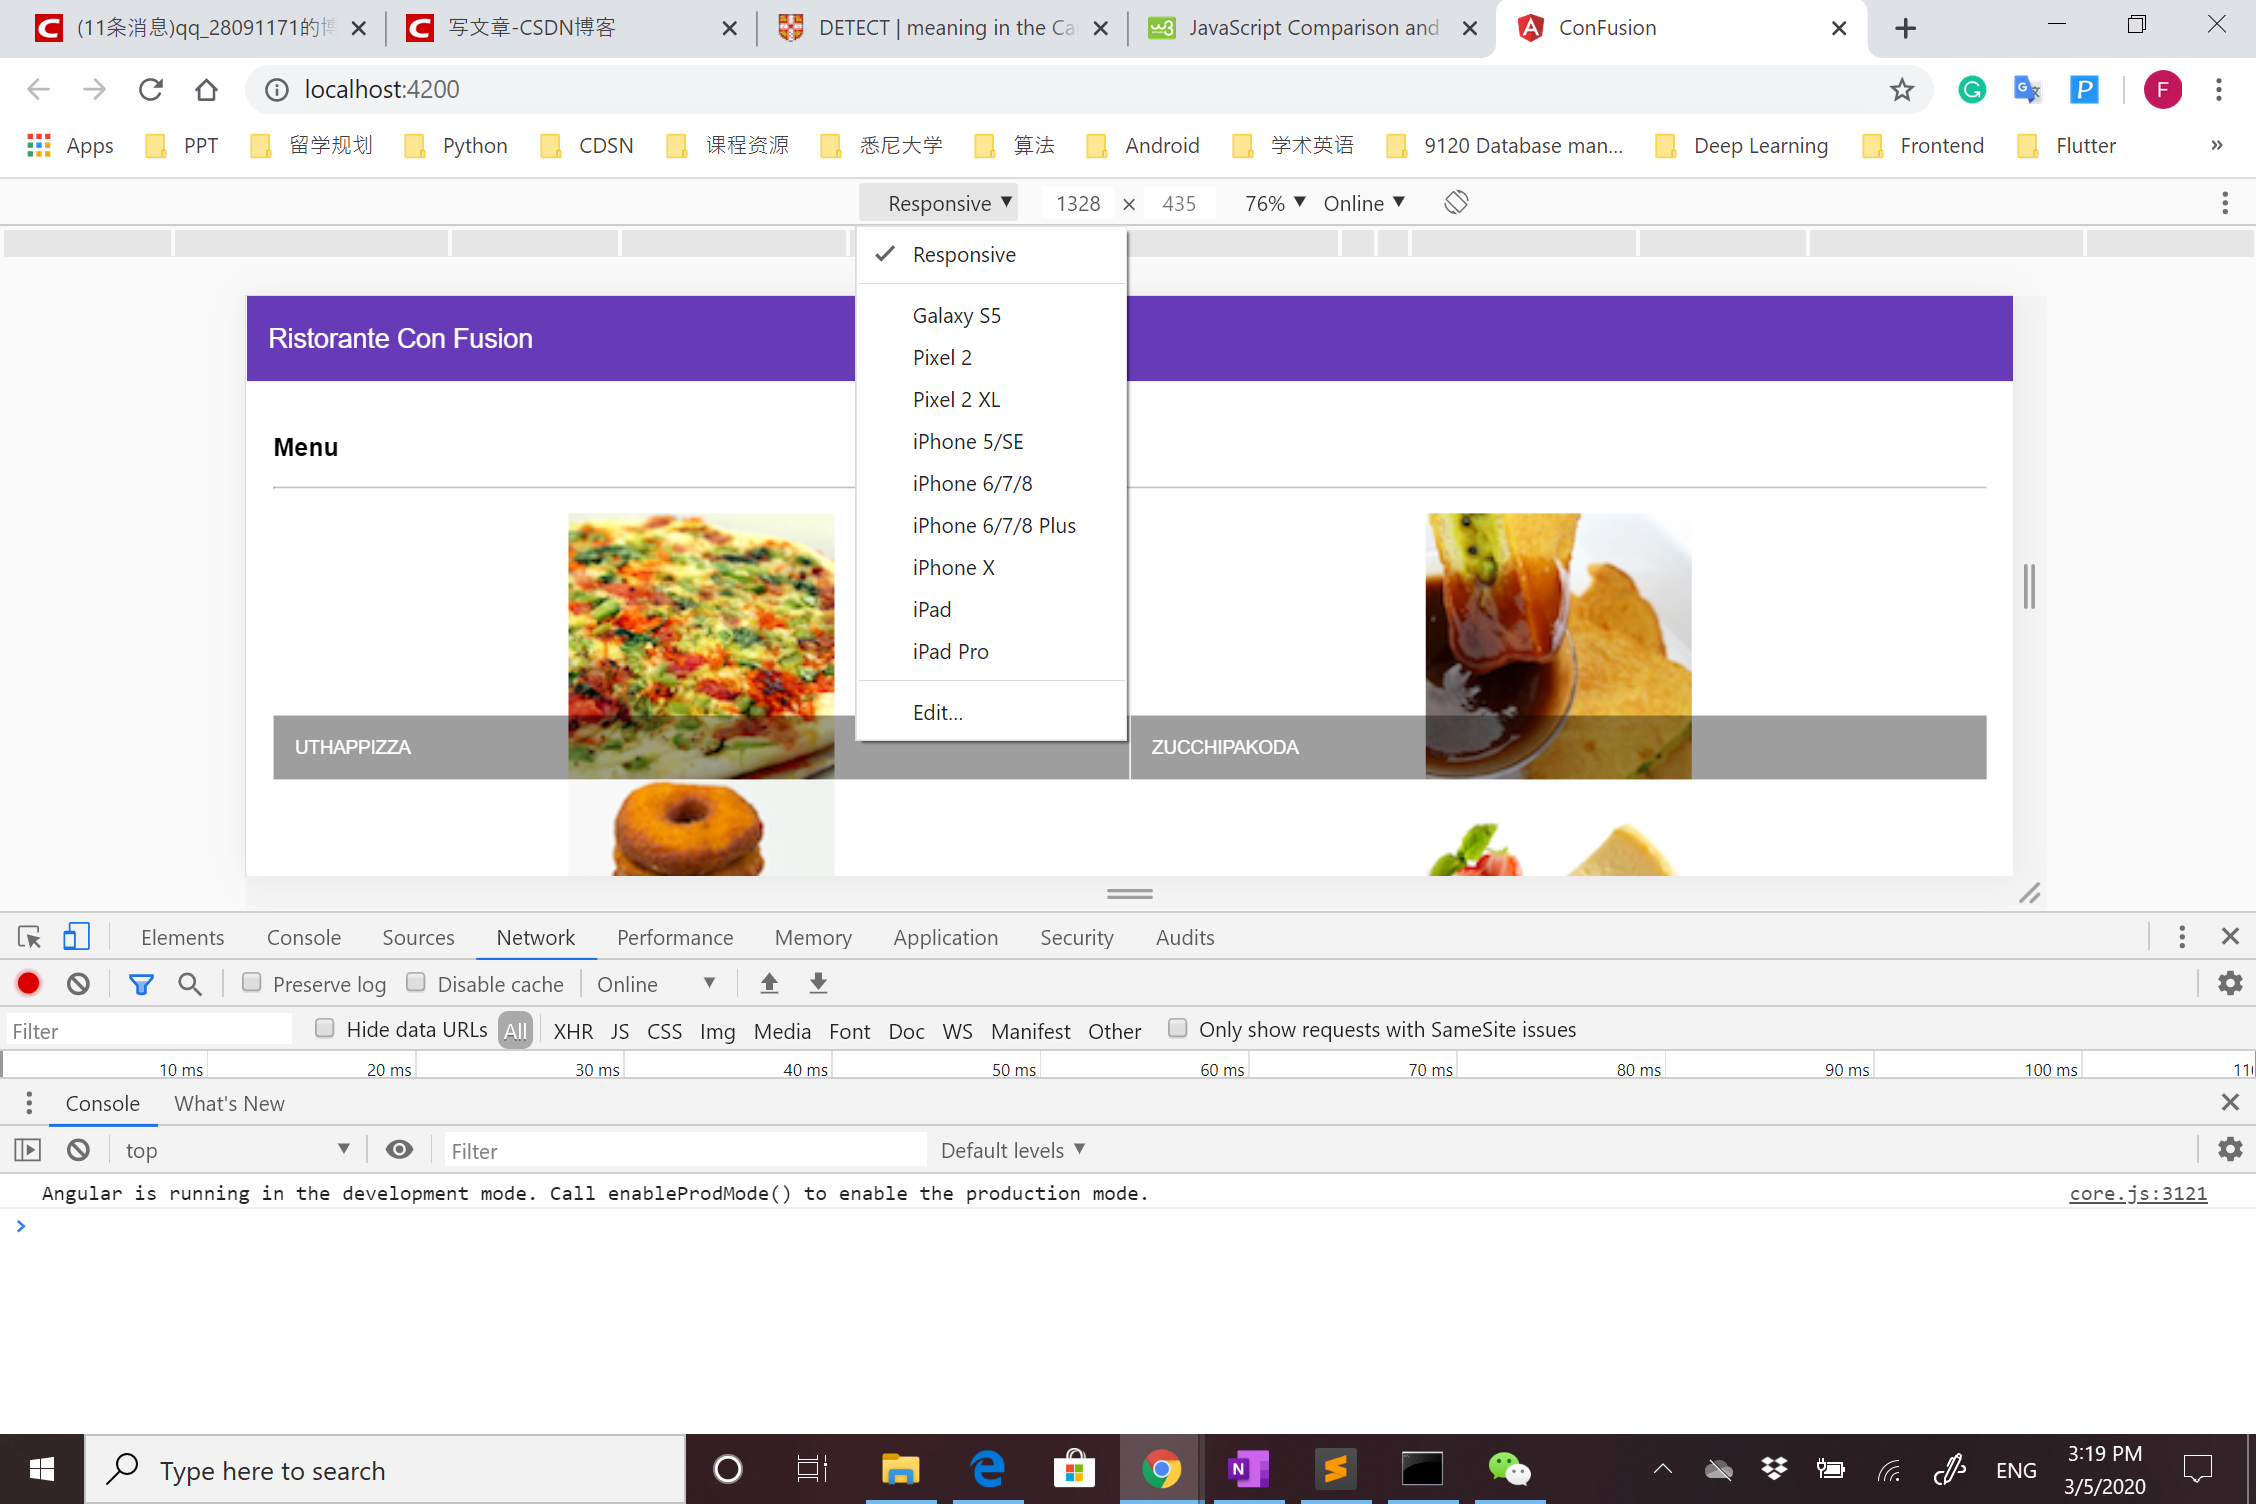Open the core.js:3121 source link
Image resolution: width=2256 pixels, height=1504 pixels.
point(2137,1193)
